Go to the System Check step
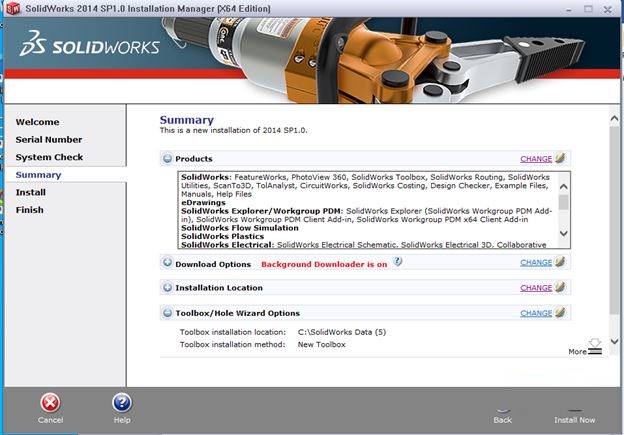The width and height of the screenshot is (624, 435). point(49,157)
